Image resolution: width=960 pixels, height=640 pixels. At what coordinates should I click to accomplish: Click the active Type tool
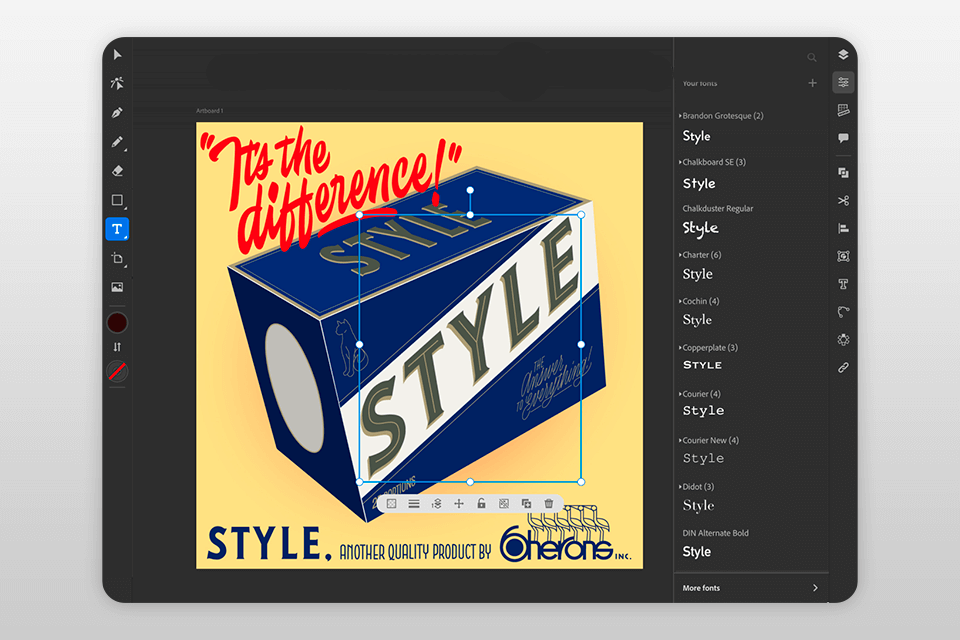(117, 229)
